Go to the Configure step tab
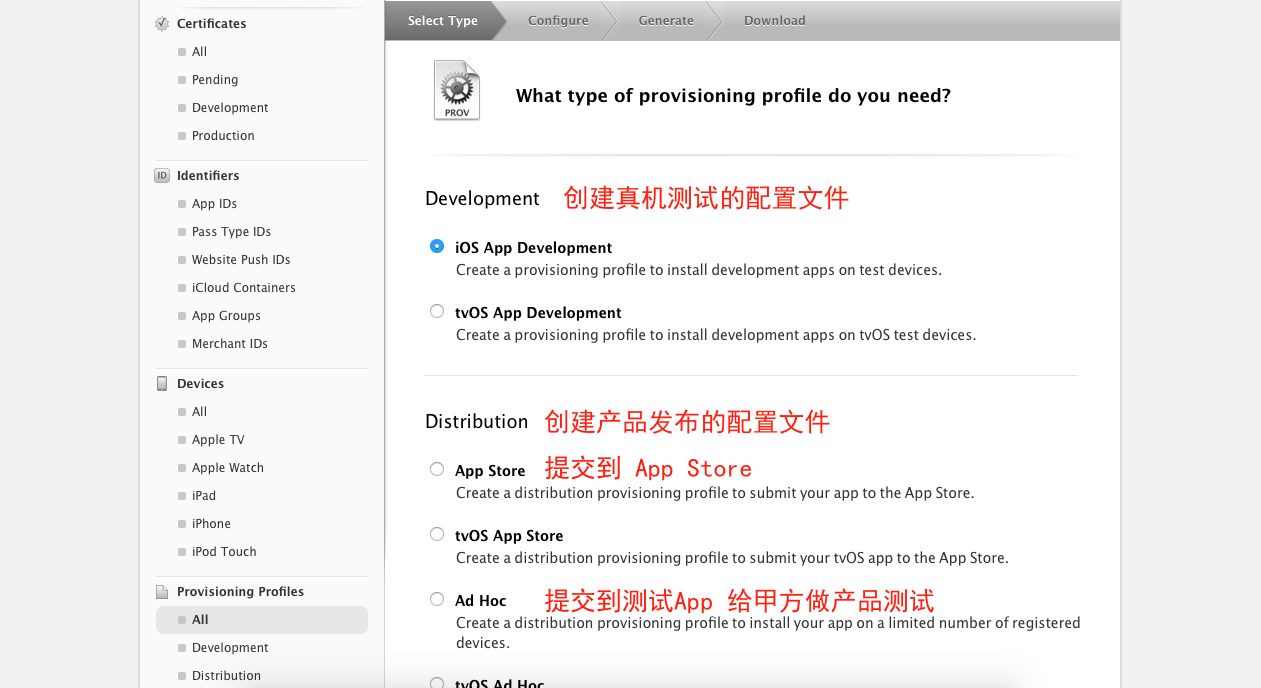 click(x=558, y=21)
